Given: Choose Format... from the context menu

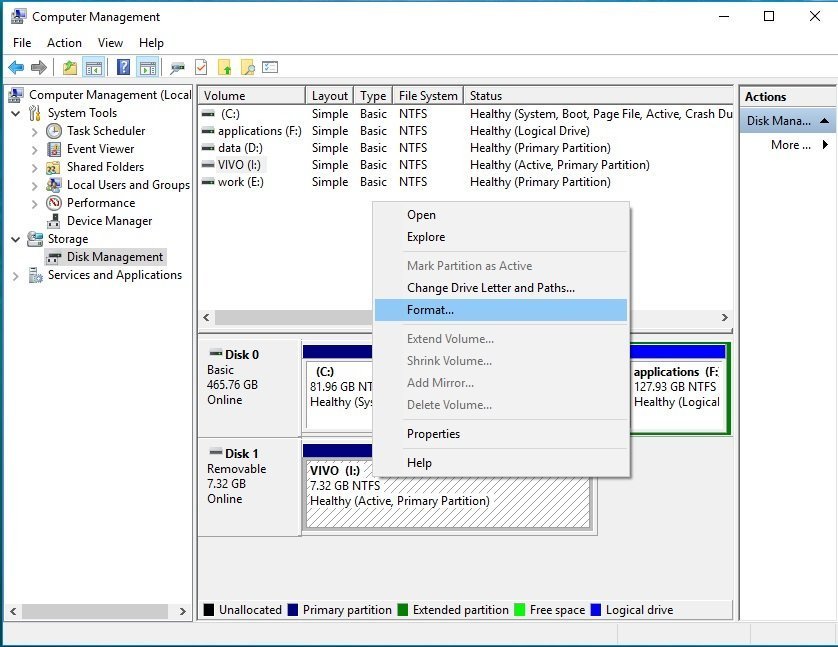Looking at the screenshot, I should coord(501,310).
